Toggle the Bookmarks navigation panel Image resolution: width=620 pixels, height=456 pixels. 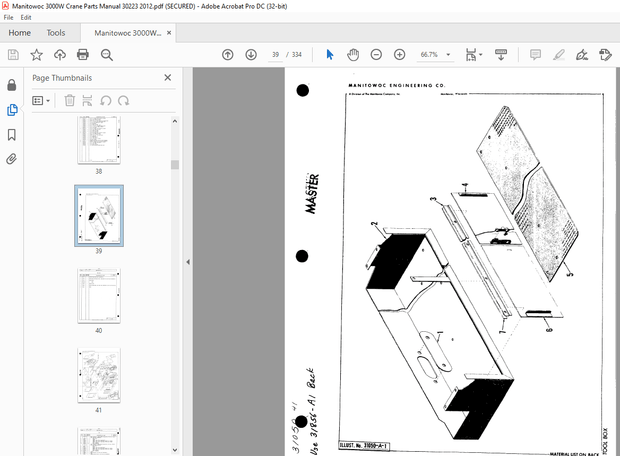(x=12, y=134)
